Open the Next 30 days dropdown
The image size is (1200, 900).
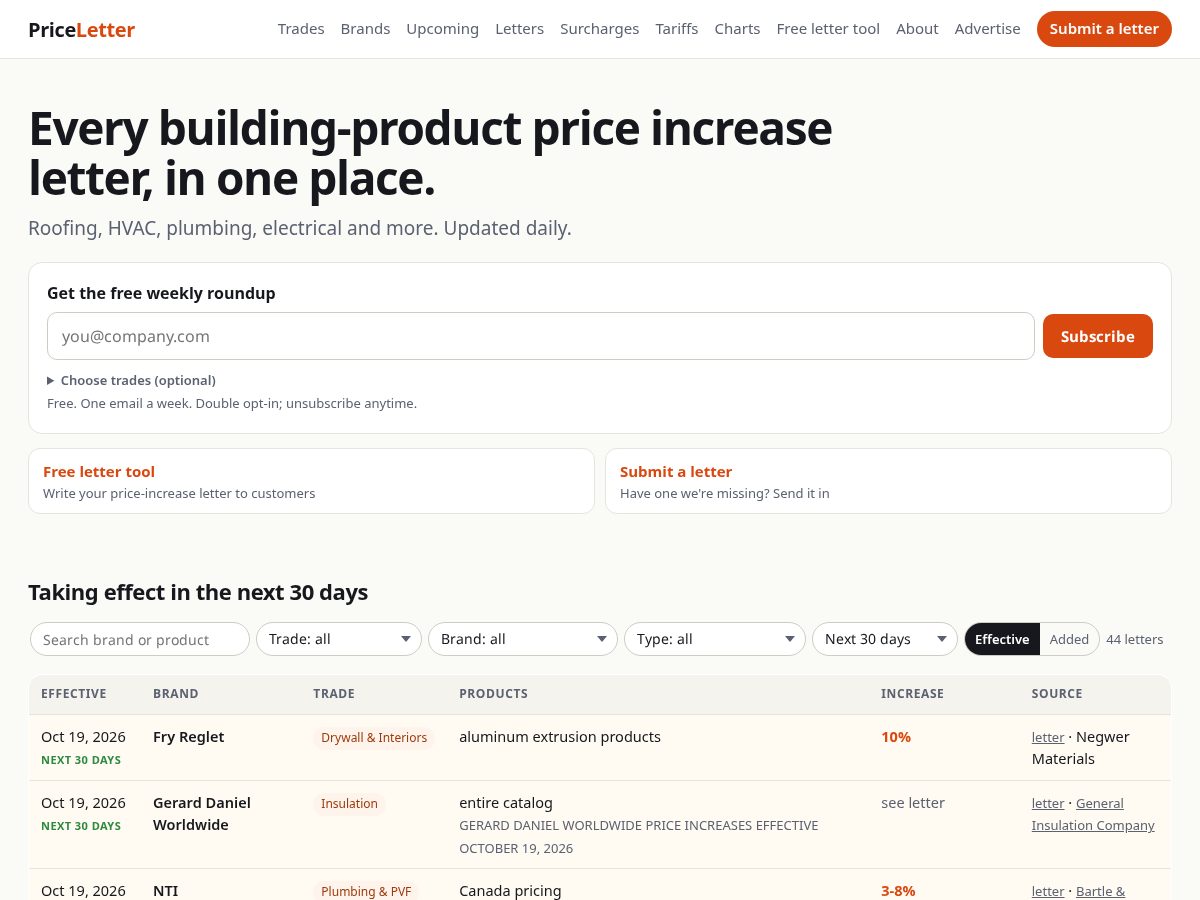pos(884,639)
